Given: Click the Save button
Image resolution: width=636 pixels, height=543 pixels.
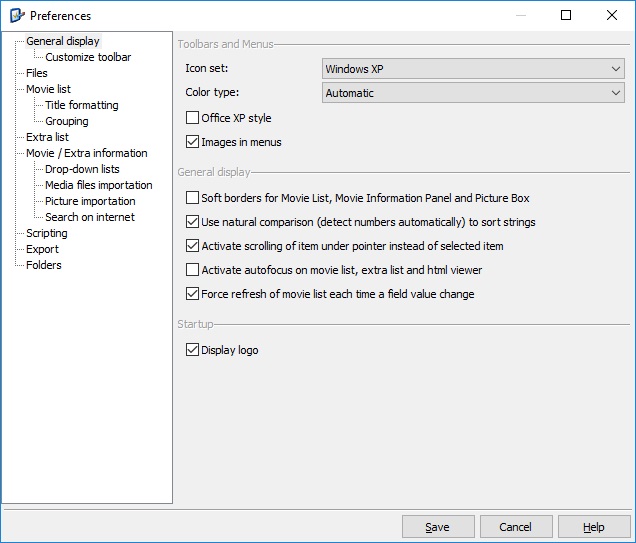Looking at the screenshot, I should (438, 527).
